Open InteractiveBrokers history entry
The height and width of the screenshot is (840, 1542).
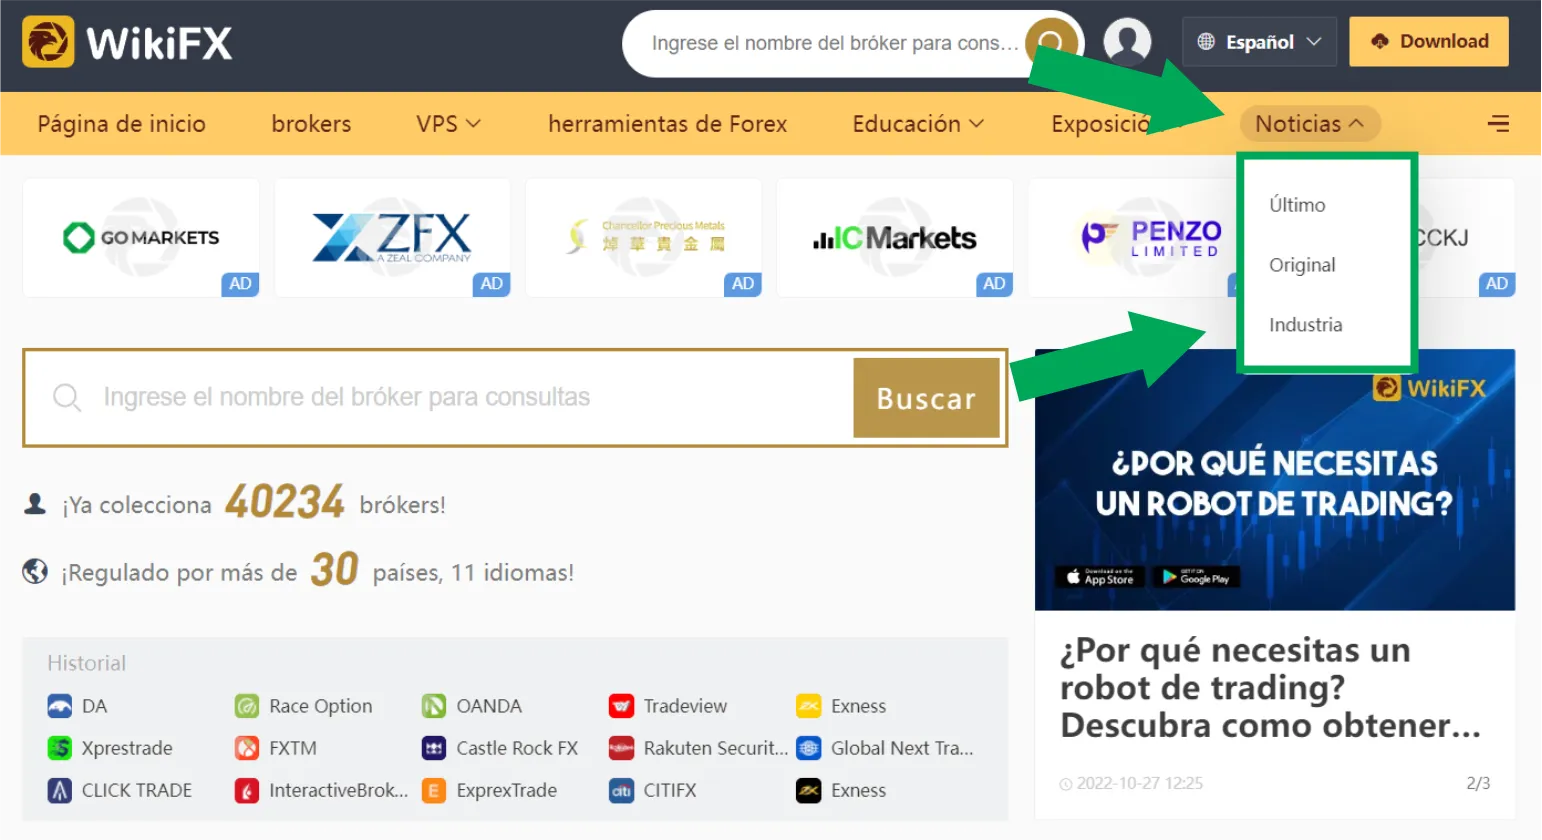point(321,790)
